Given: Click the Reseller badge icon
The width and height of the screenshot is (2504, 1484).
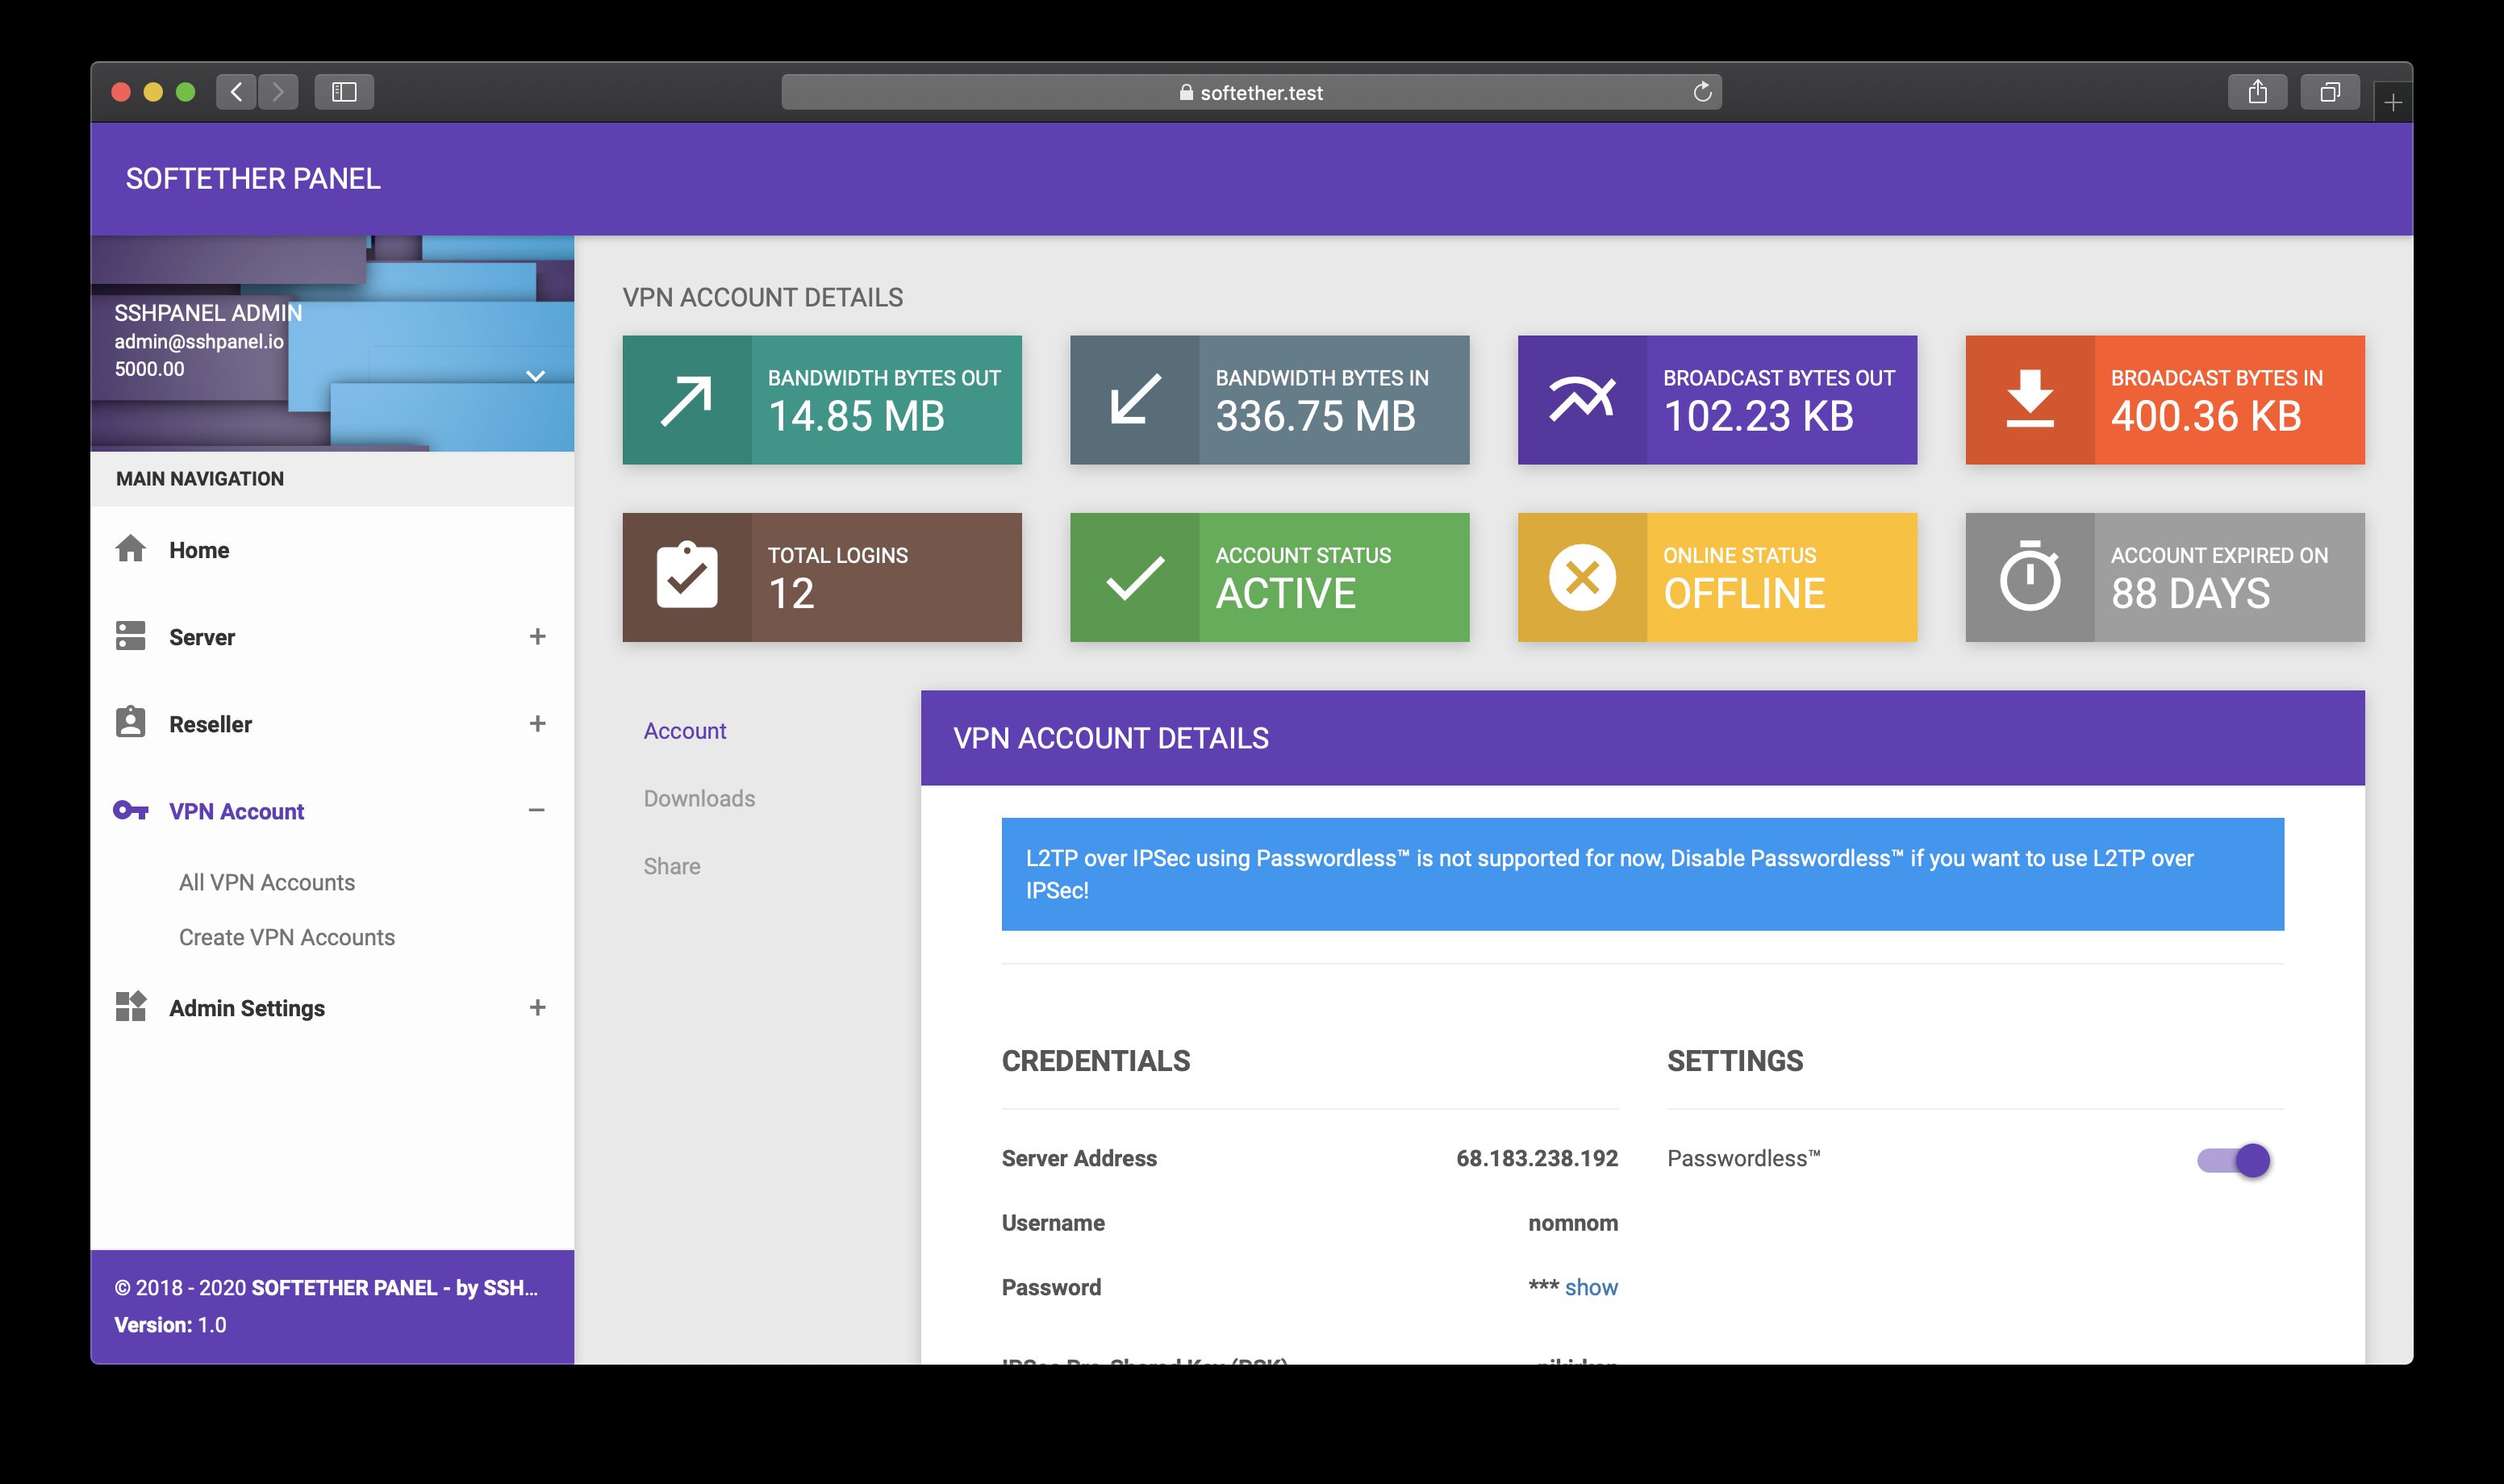Looking at the screenshot, I should (130, 722).
